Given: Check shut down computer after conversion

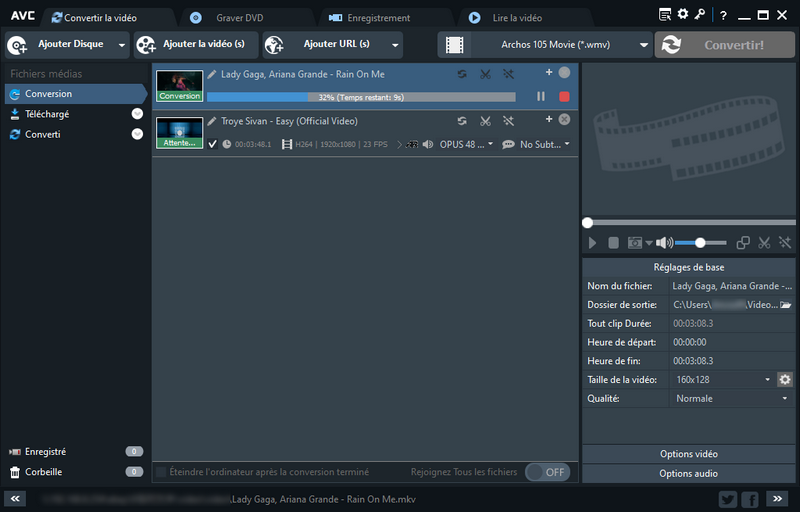Looking at the screenshot, I should tap(161, 472).
